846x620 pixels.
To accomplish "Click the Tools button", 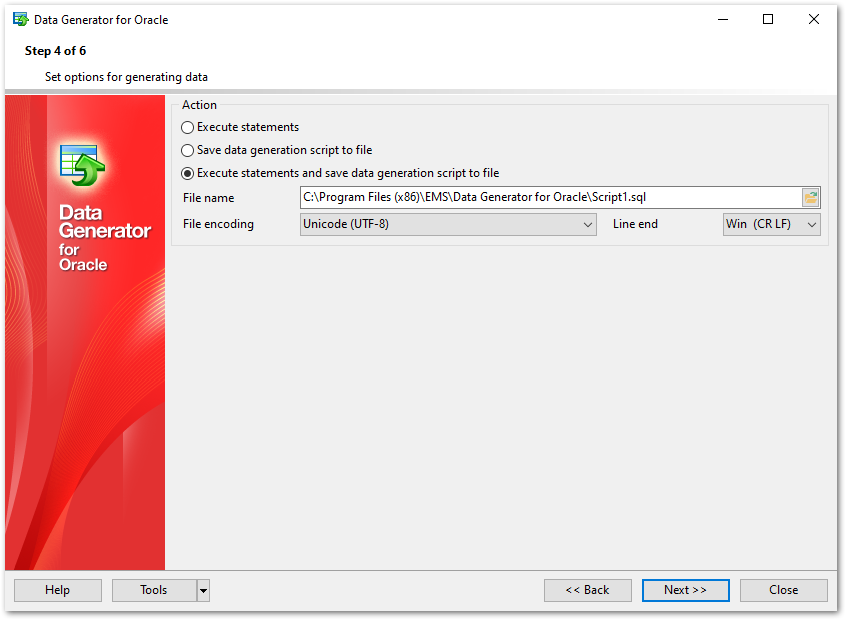I will (154, 591).
